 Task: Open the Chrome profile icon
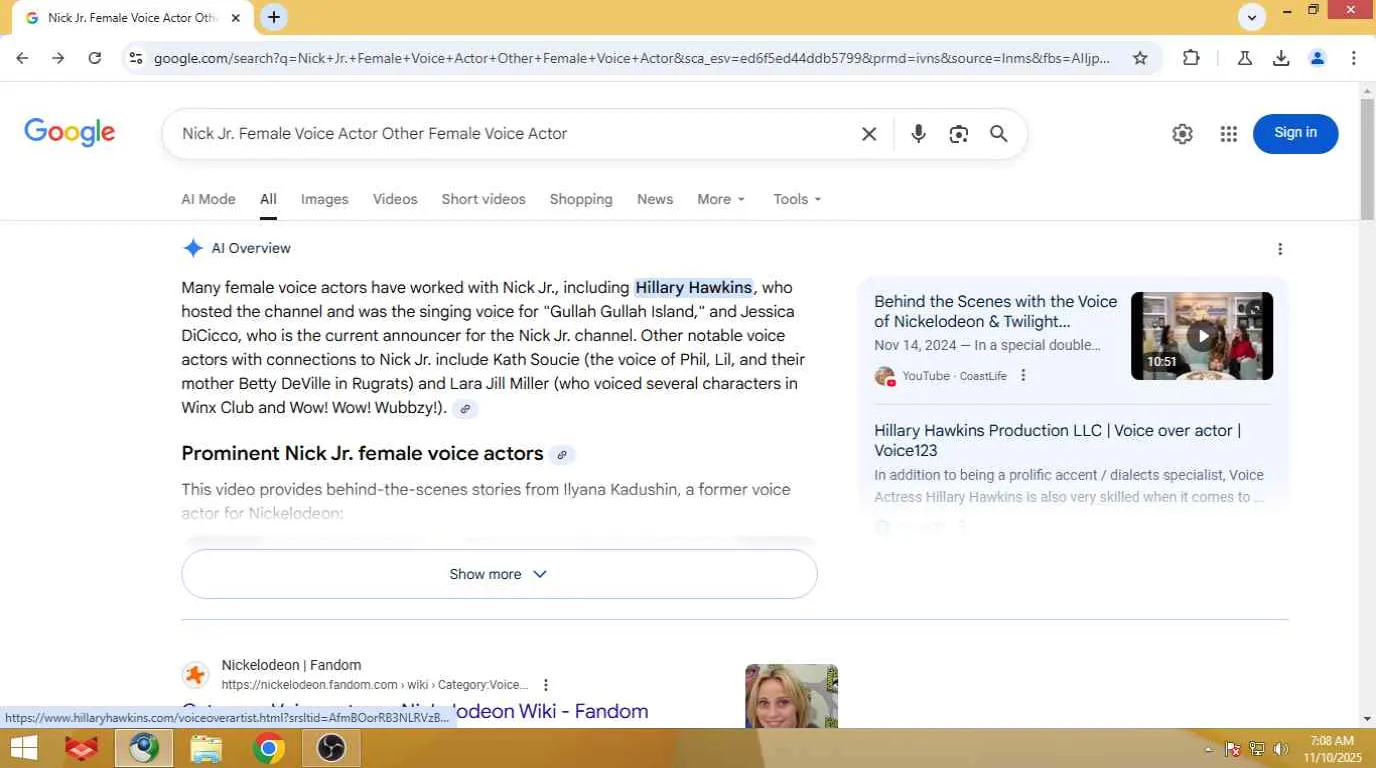(x=1317, y=58)
